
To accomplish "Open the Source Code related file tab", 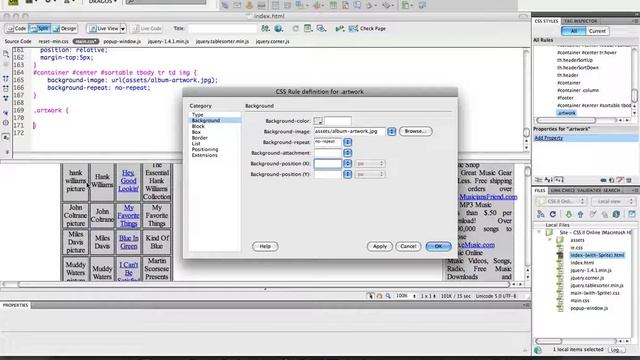I will click(18, 41).
